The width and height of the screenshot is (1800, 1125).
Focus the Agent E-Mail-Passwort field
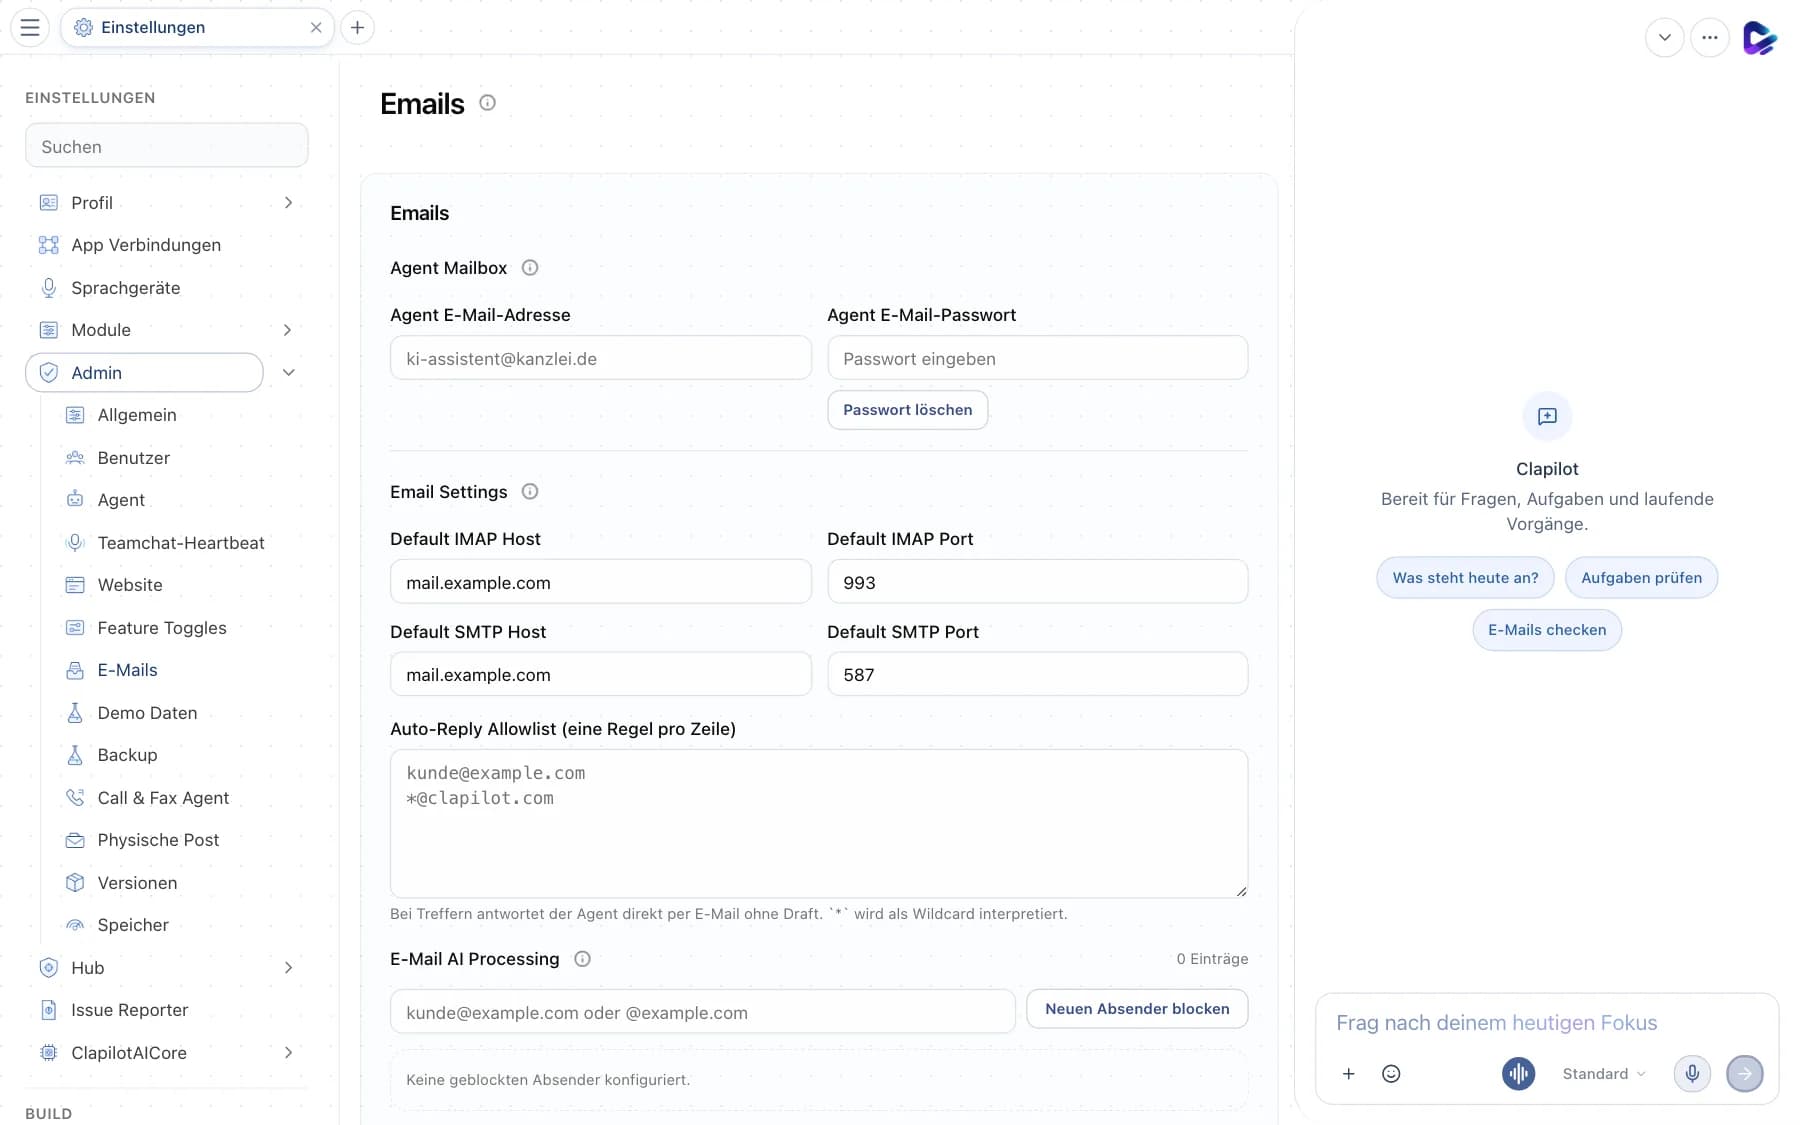pyautogui.click(x=1037, y=358)
